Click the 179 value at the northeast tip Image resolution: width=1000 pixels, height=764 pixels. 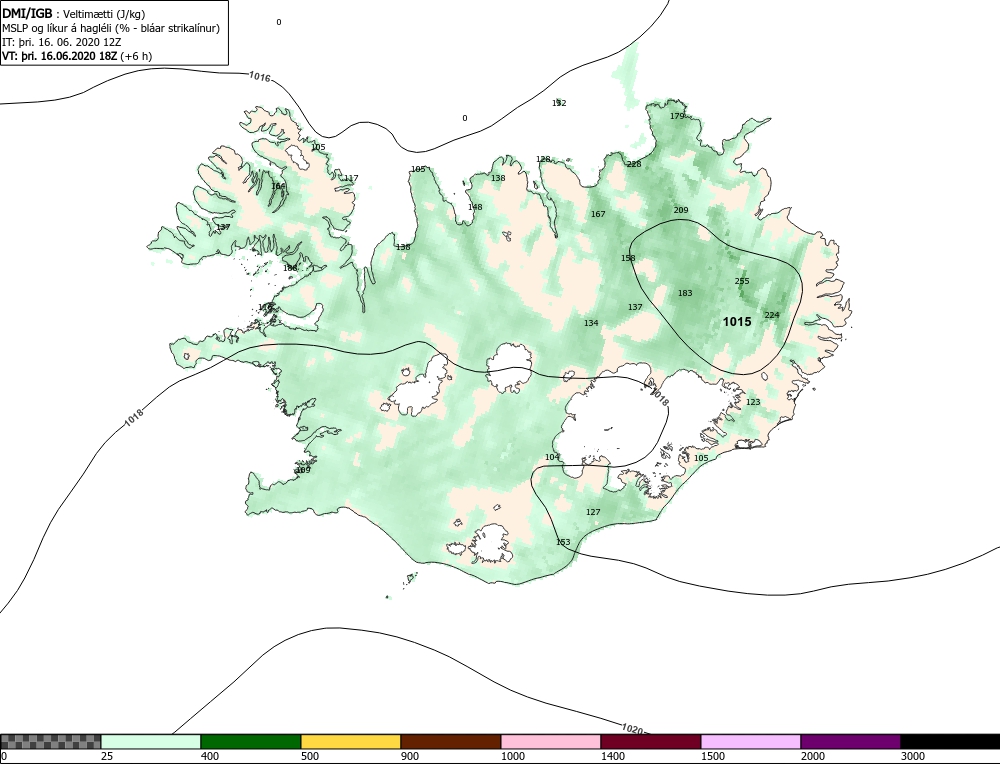(677, 116)
